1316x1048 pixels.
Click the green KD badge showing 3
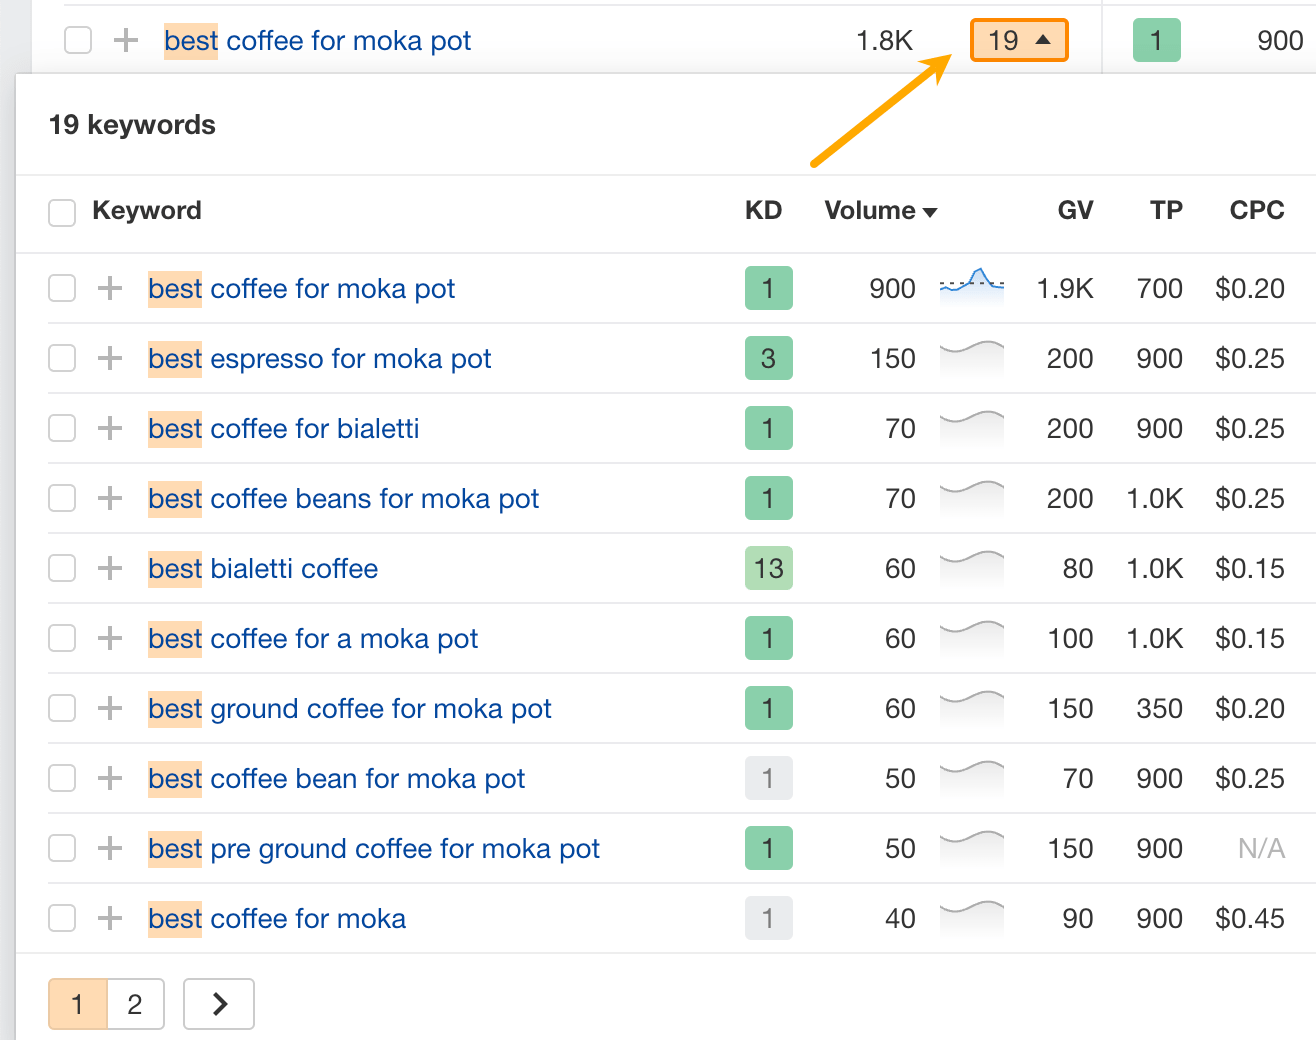click(x=768, y=358)
